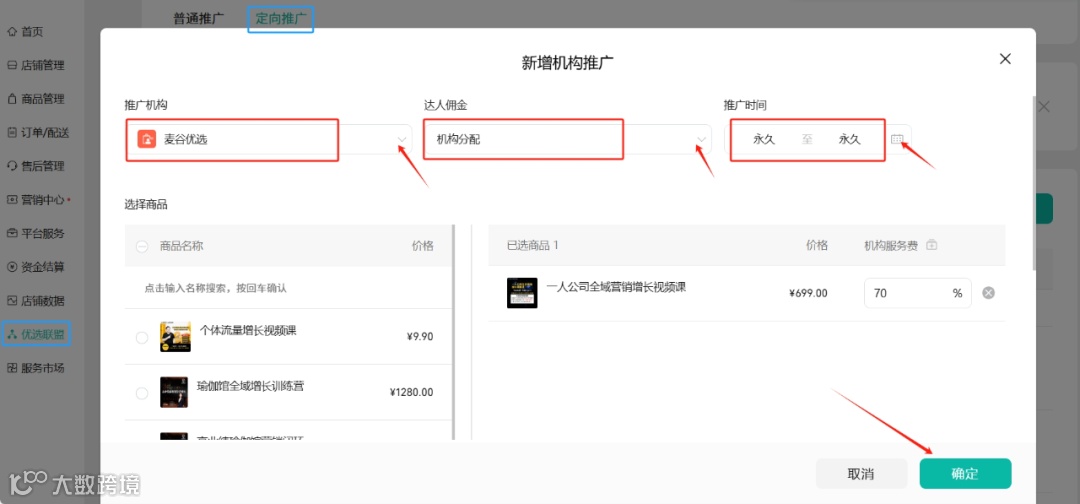
Task: Click the 营销中心 sidebar icon
Action: (12, 200)
